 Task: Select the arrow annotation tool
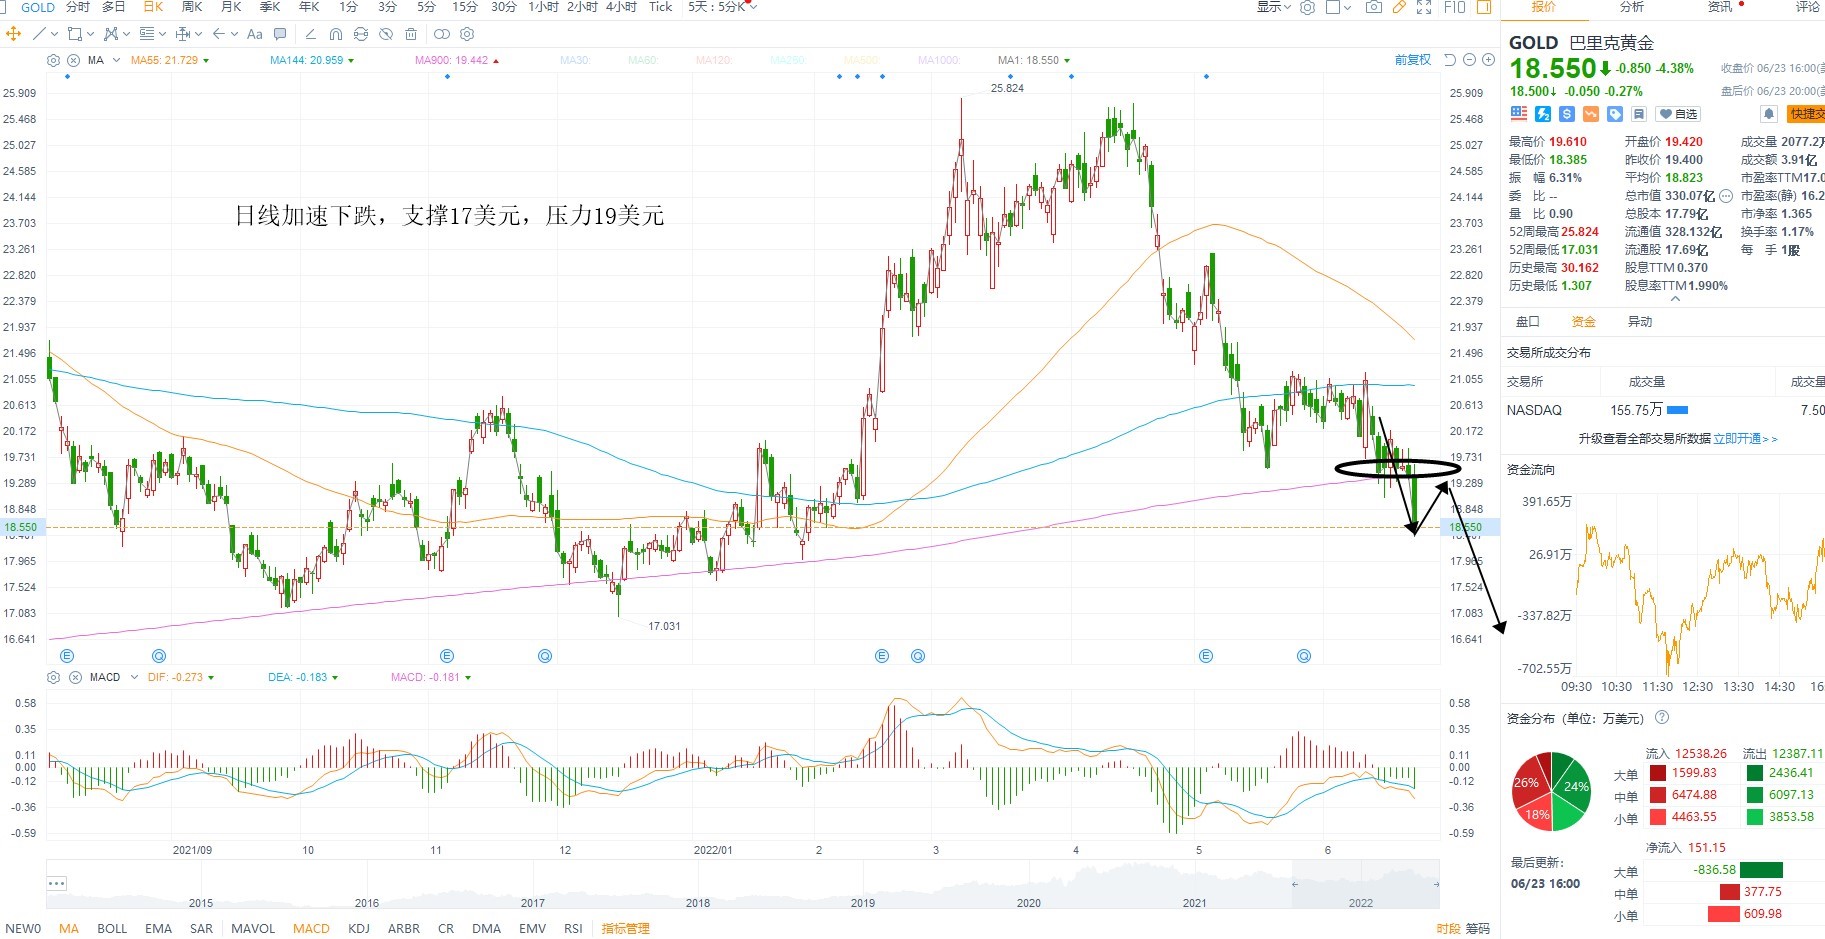coord(219,34)
